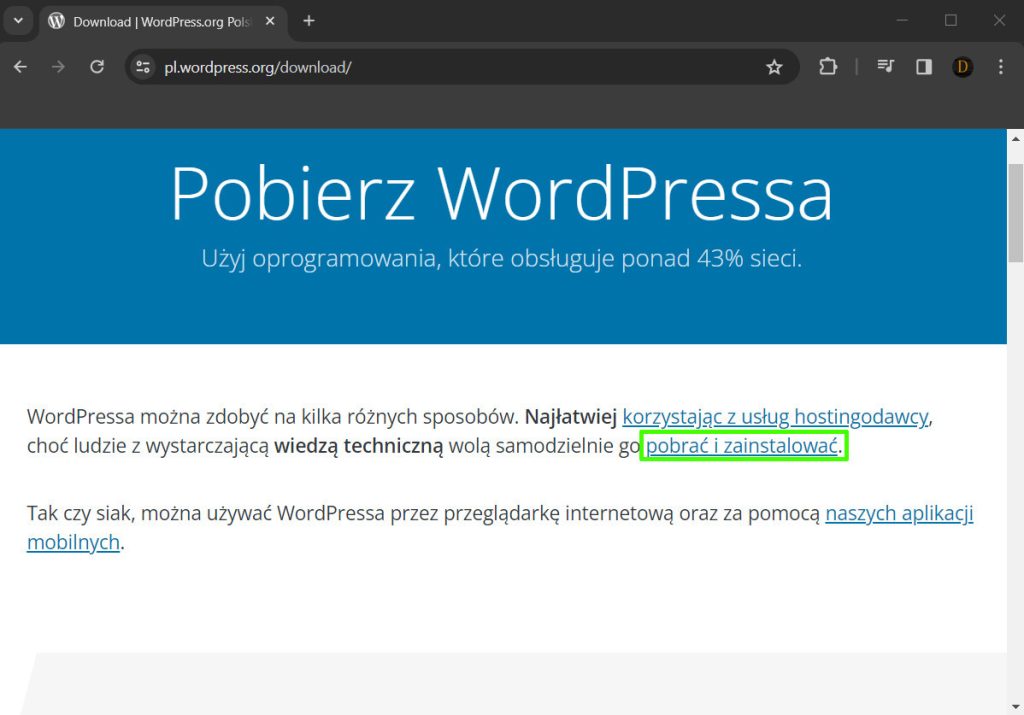Click the forward navigation arrow
This screenshot has width=1024, height=715.
[x=58, y=67]
